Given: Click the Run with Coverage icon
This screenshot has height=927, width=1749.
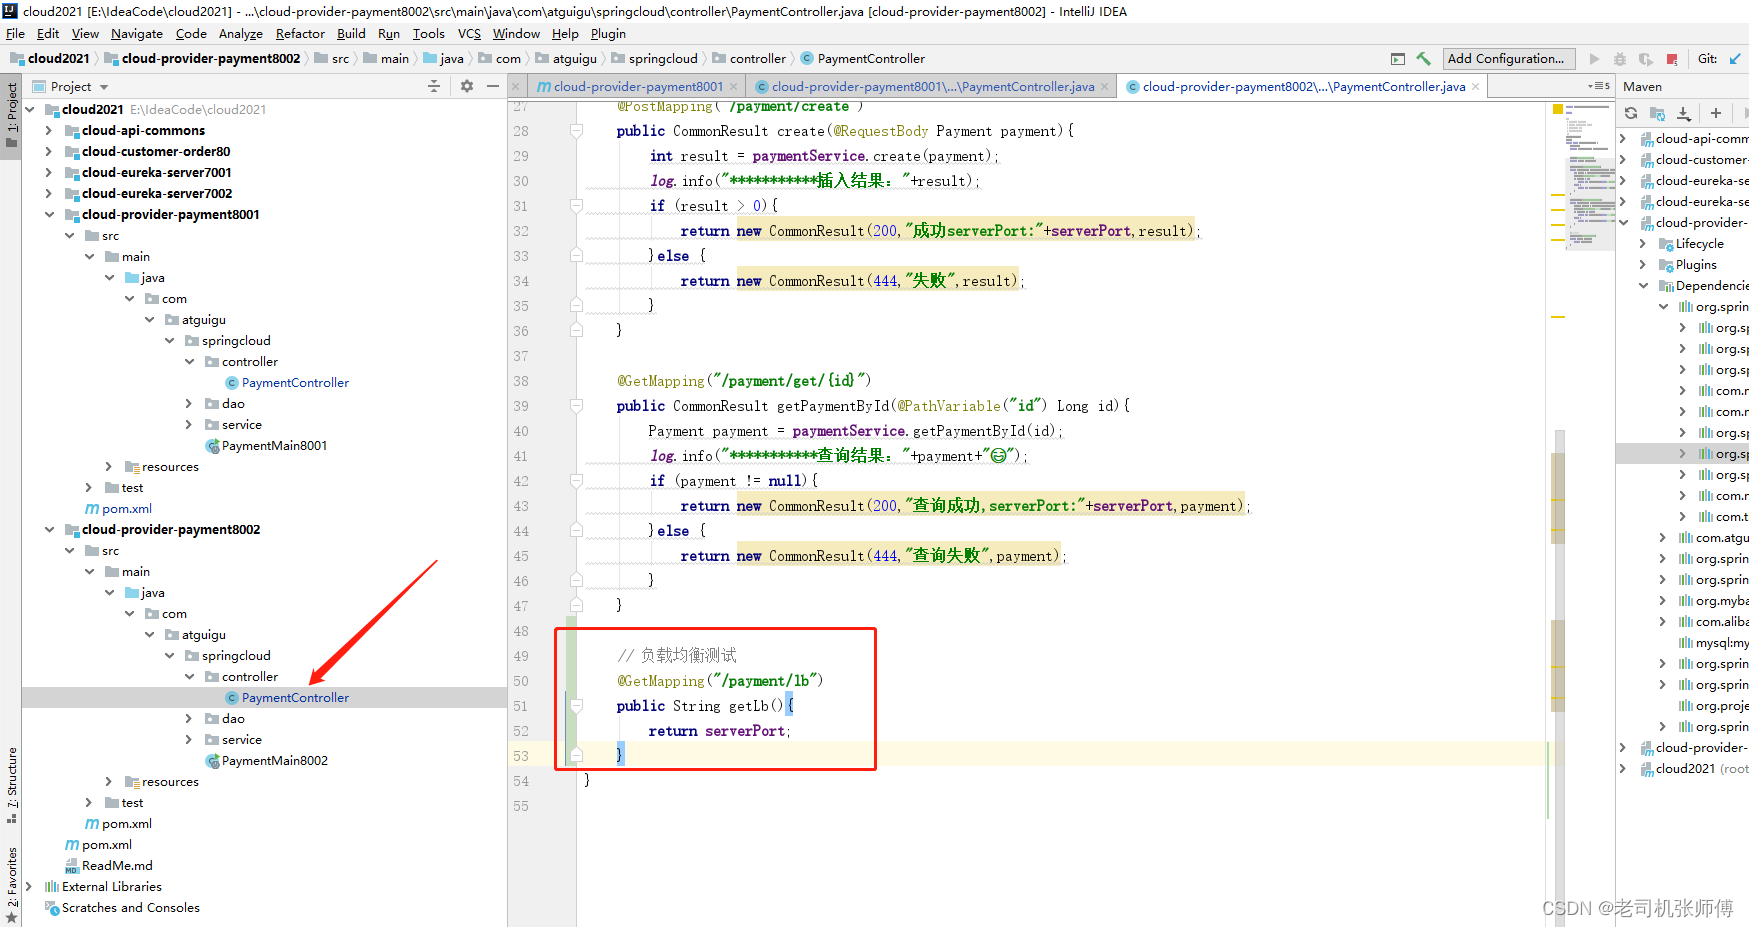Looking at the screenshot, I should [1646, 59].
